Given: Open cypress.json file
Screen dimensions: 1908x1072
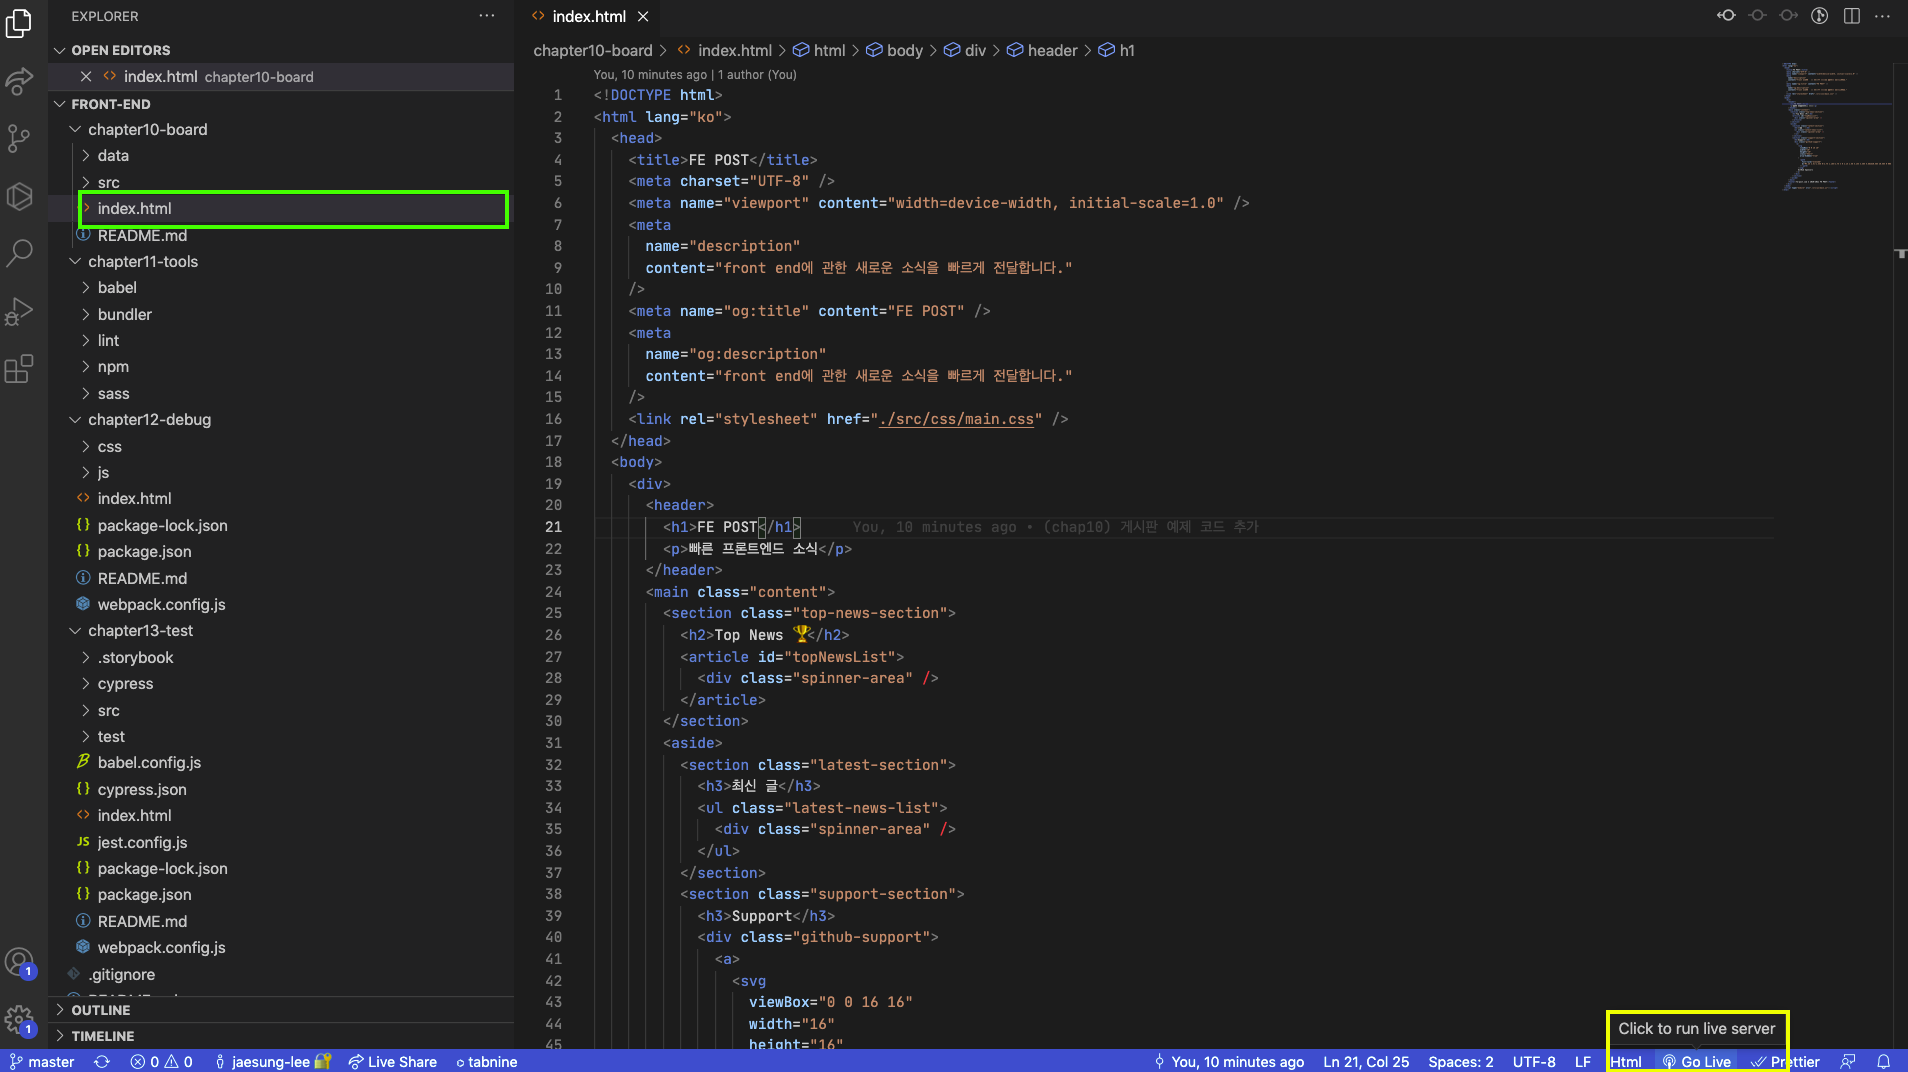Looking at the screenshot, I should (x=281, y=790).
